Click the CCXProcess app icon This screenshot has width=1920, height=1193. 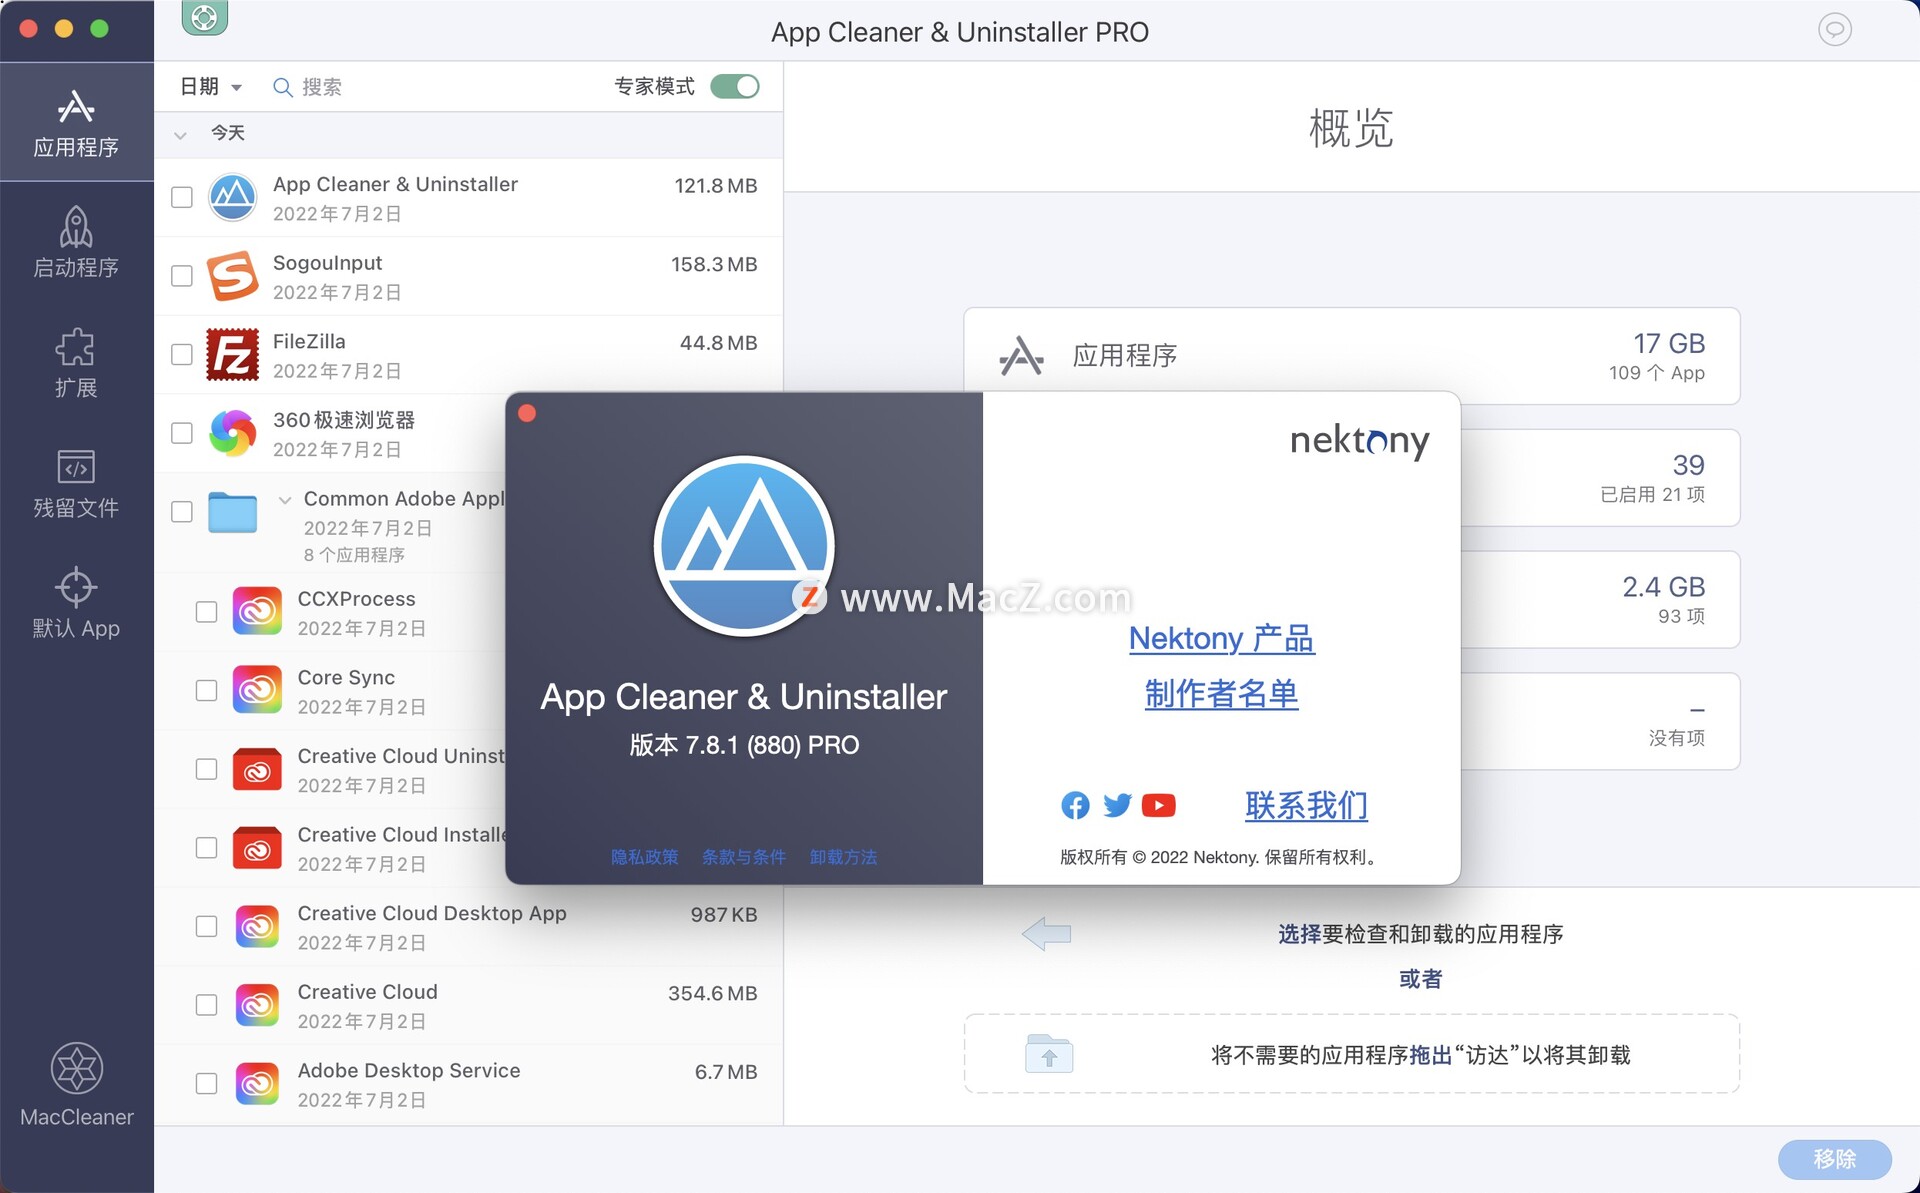[x=257, y=612]
